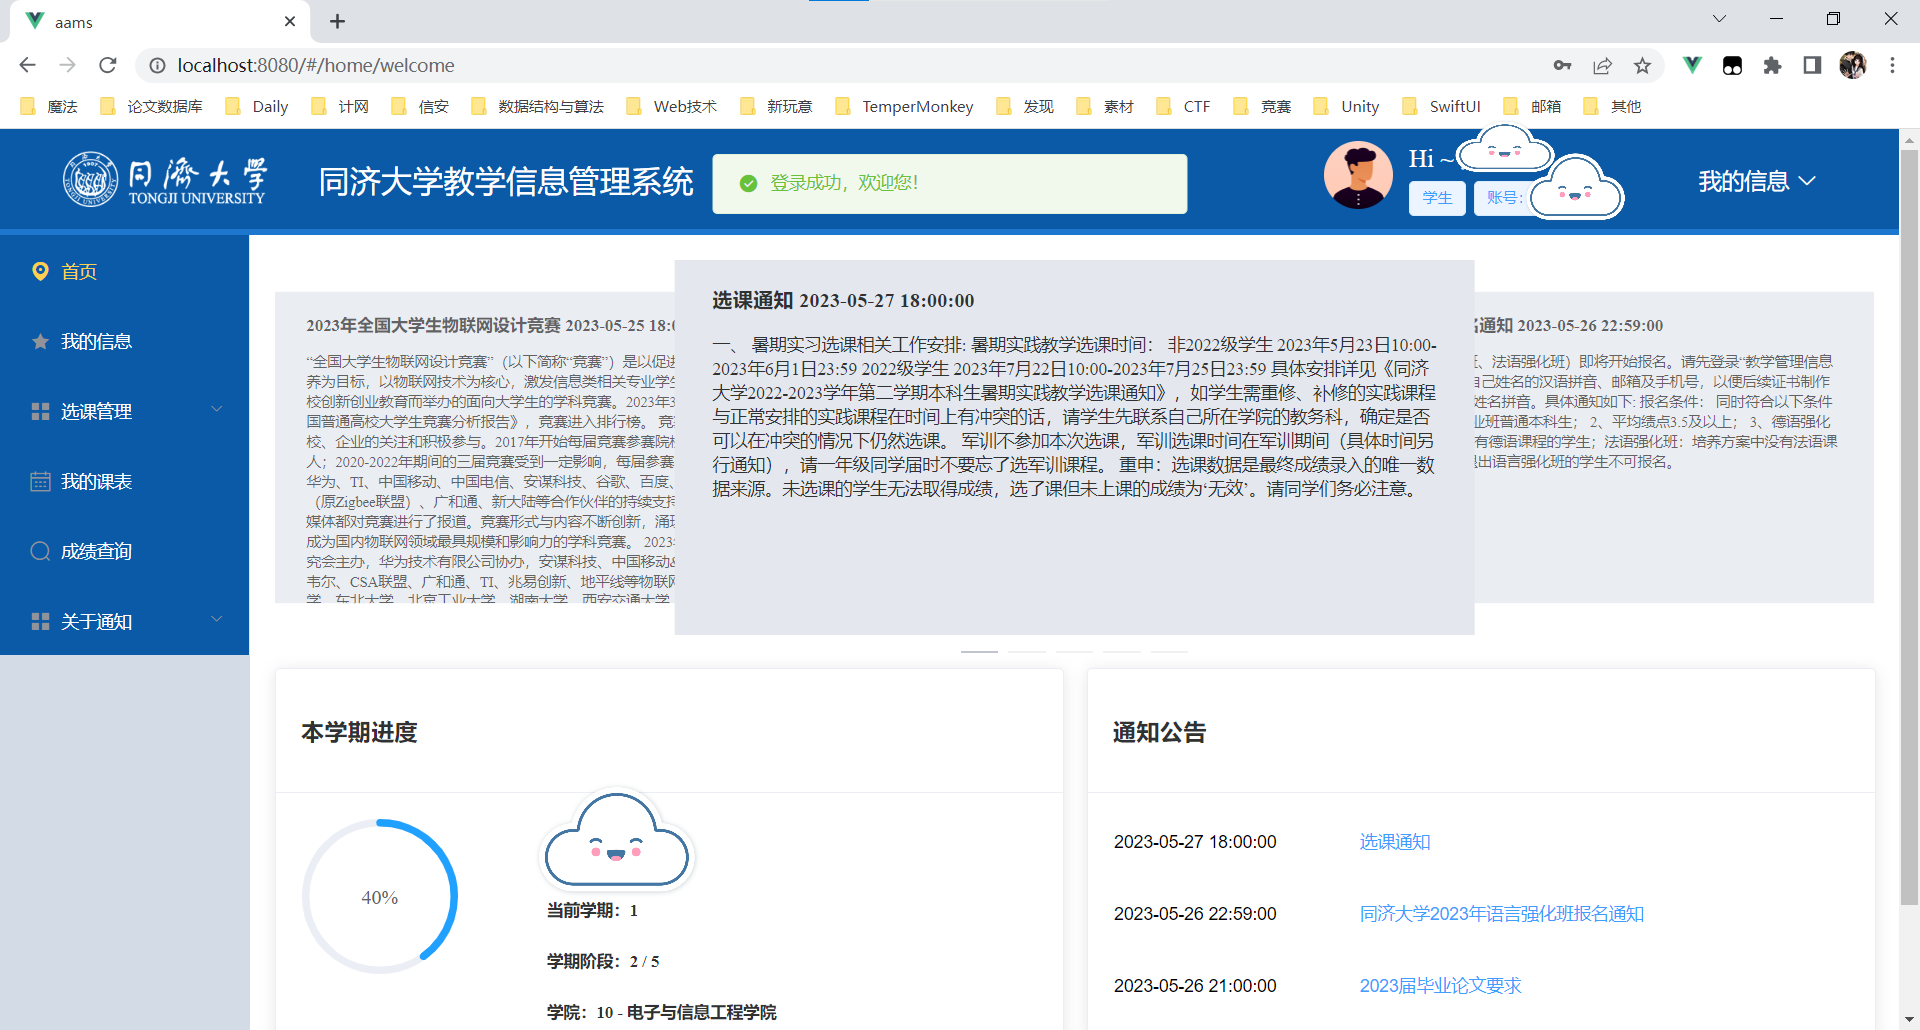Click the scrollbar down arrow

pos(1909,1020)
